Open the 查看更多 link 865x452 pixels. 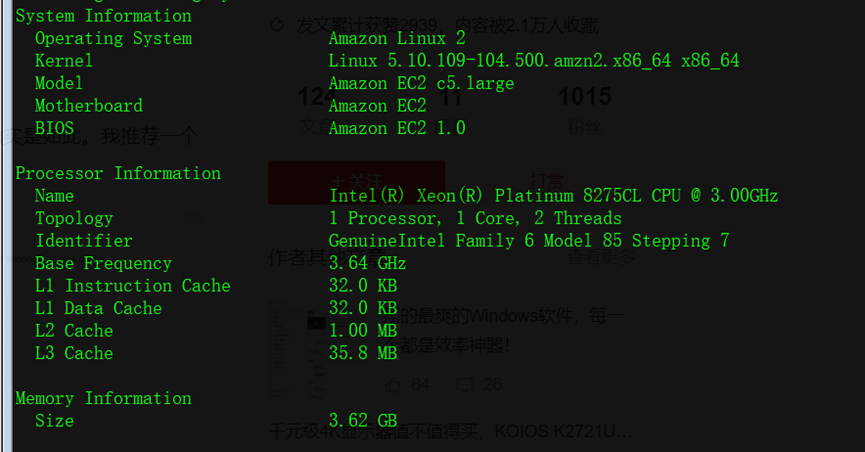601,257
